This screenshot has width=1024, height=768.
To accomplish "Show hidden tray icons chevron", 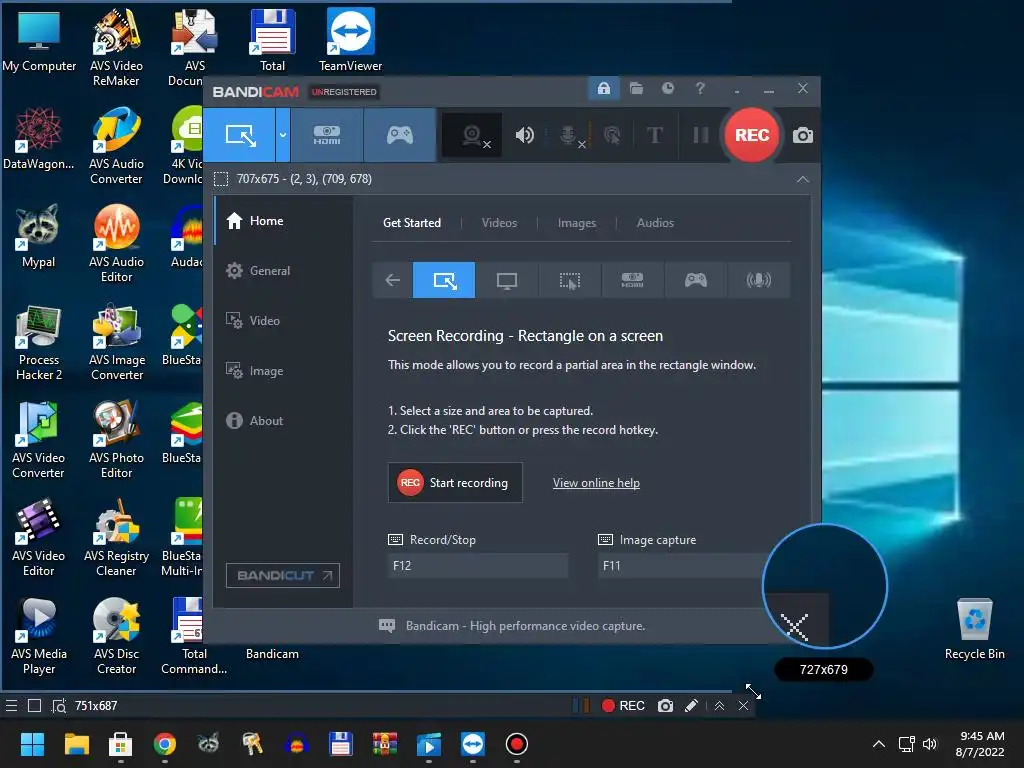I will click(878, 744).
